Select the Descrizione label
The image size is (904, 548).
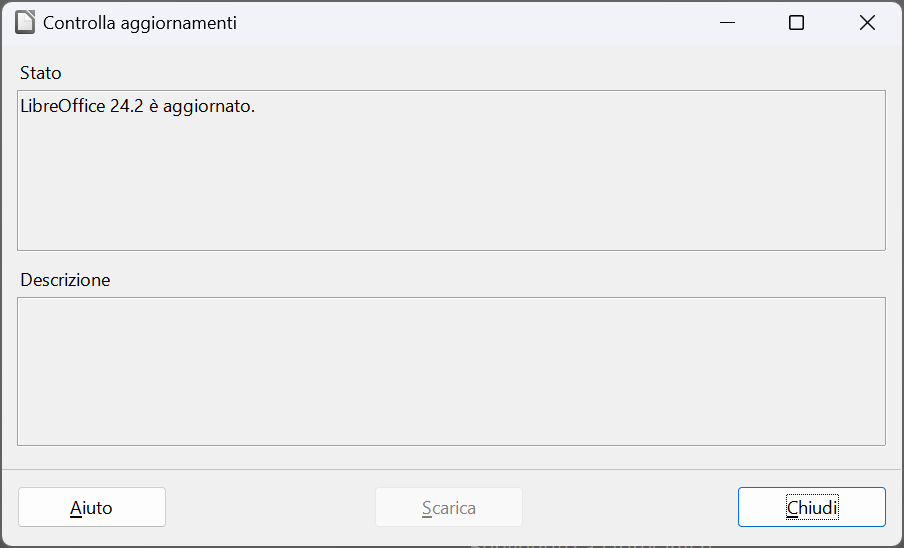click(65, 280)
